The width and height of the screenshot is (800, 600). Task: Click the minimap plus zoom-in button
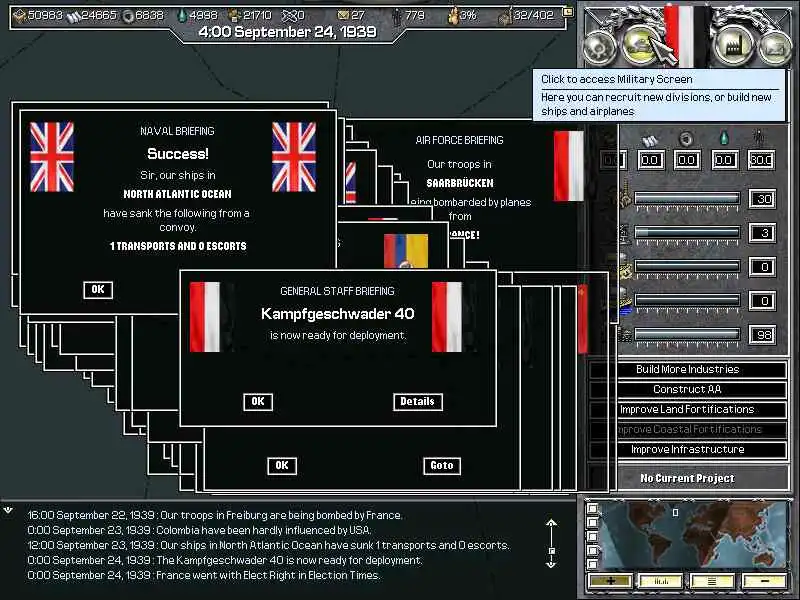(x=611, y=581)
